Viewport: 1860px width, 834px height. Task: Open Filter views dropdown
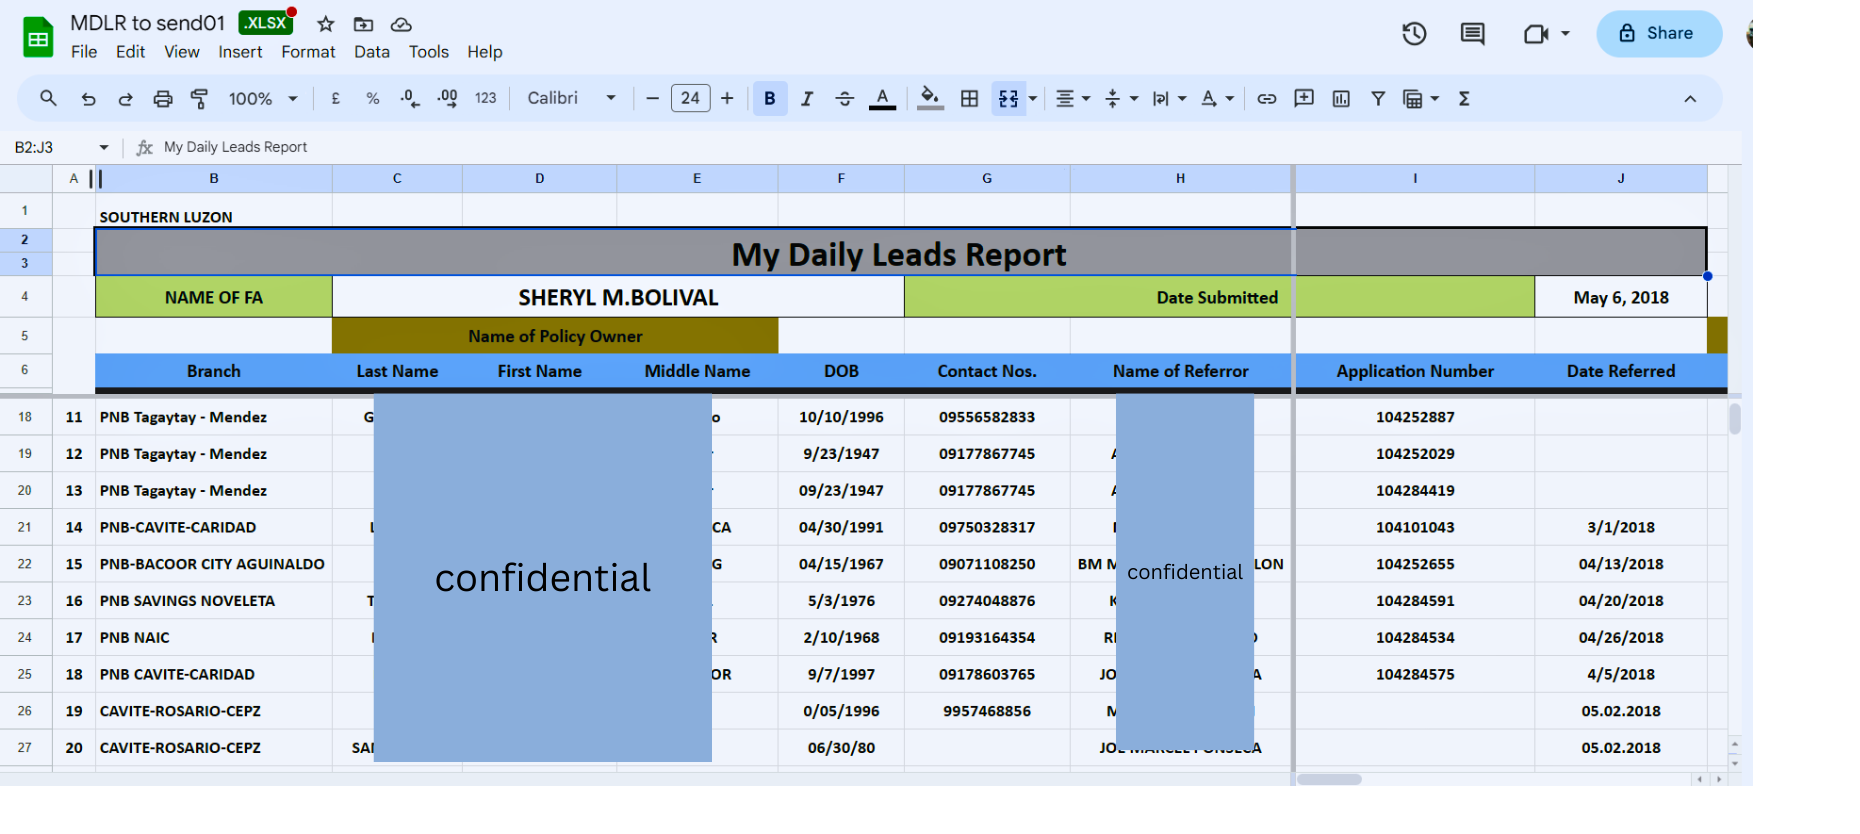[x=1420, y=98]
